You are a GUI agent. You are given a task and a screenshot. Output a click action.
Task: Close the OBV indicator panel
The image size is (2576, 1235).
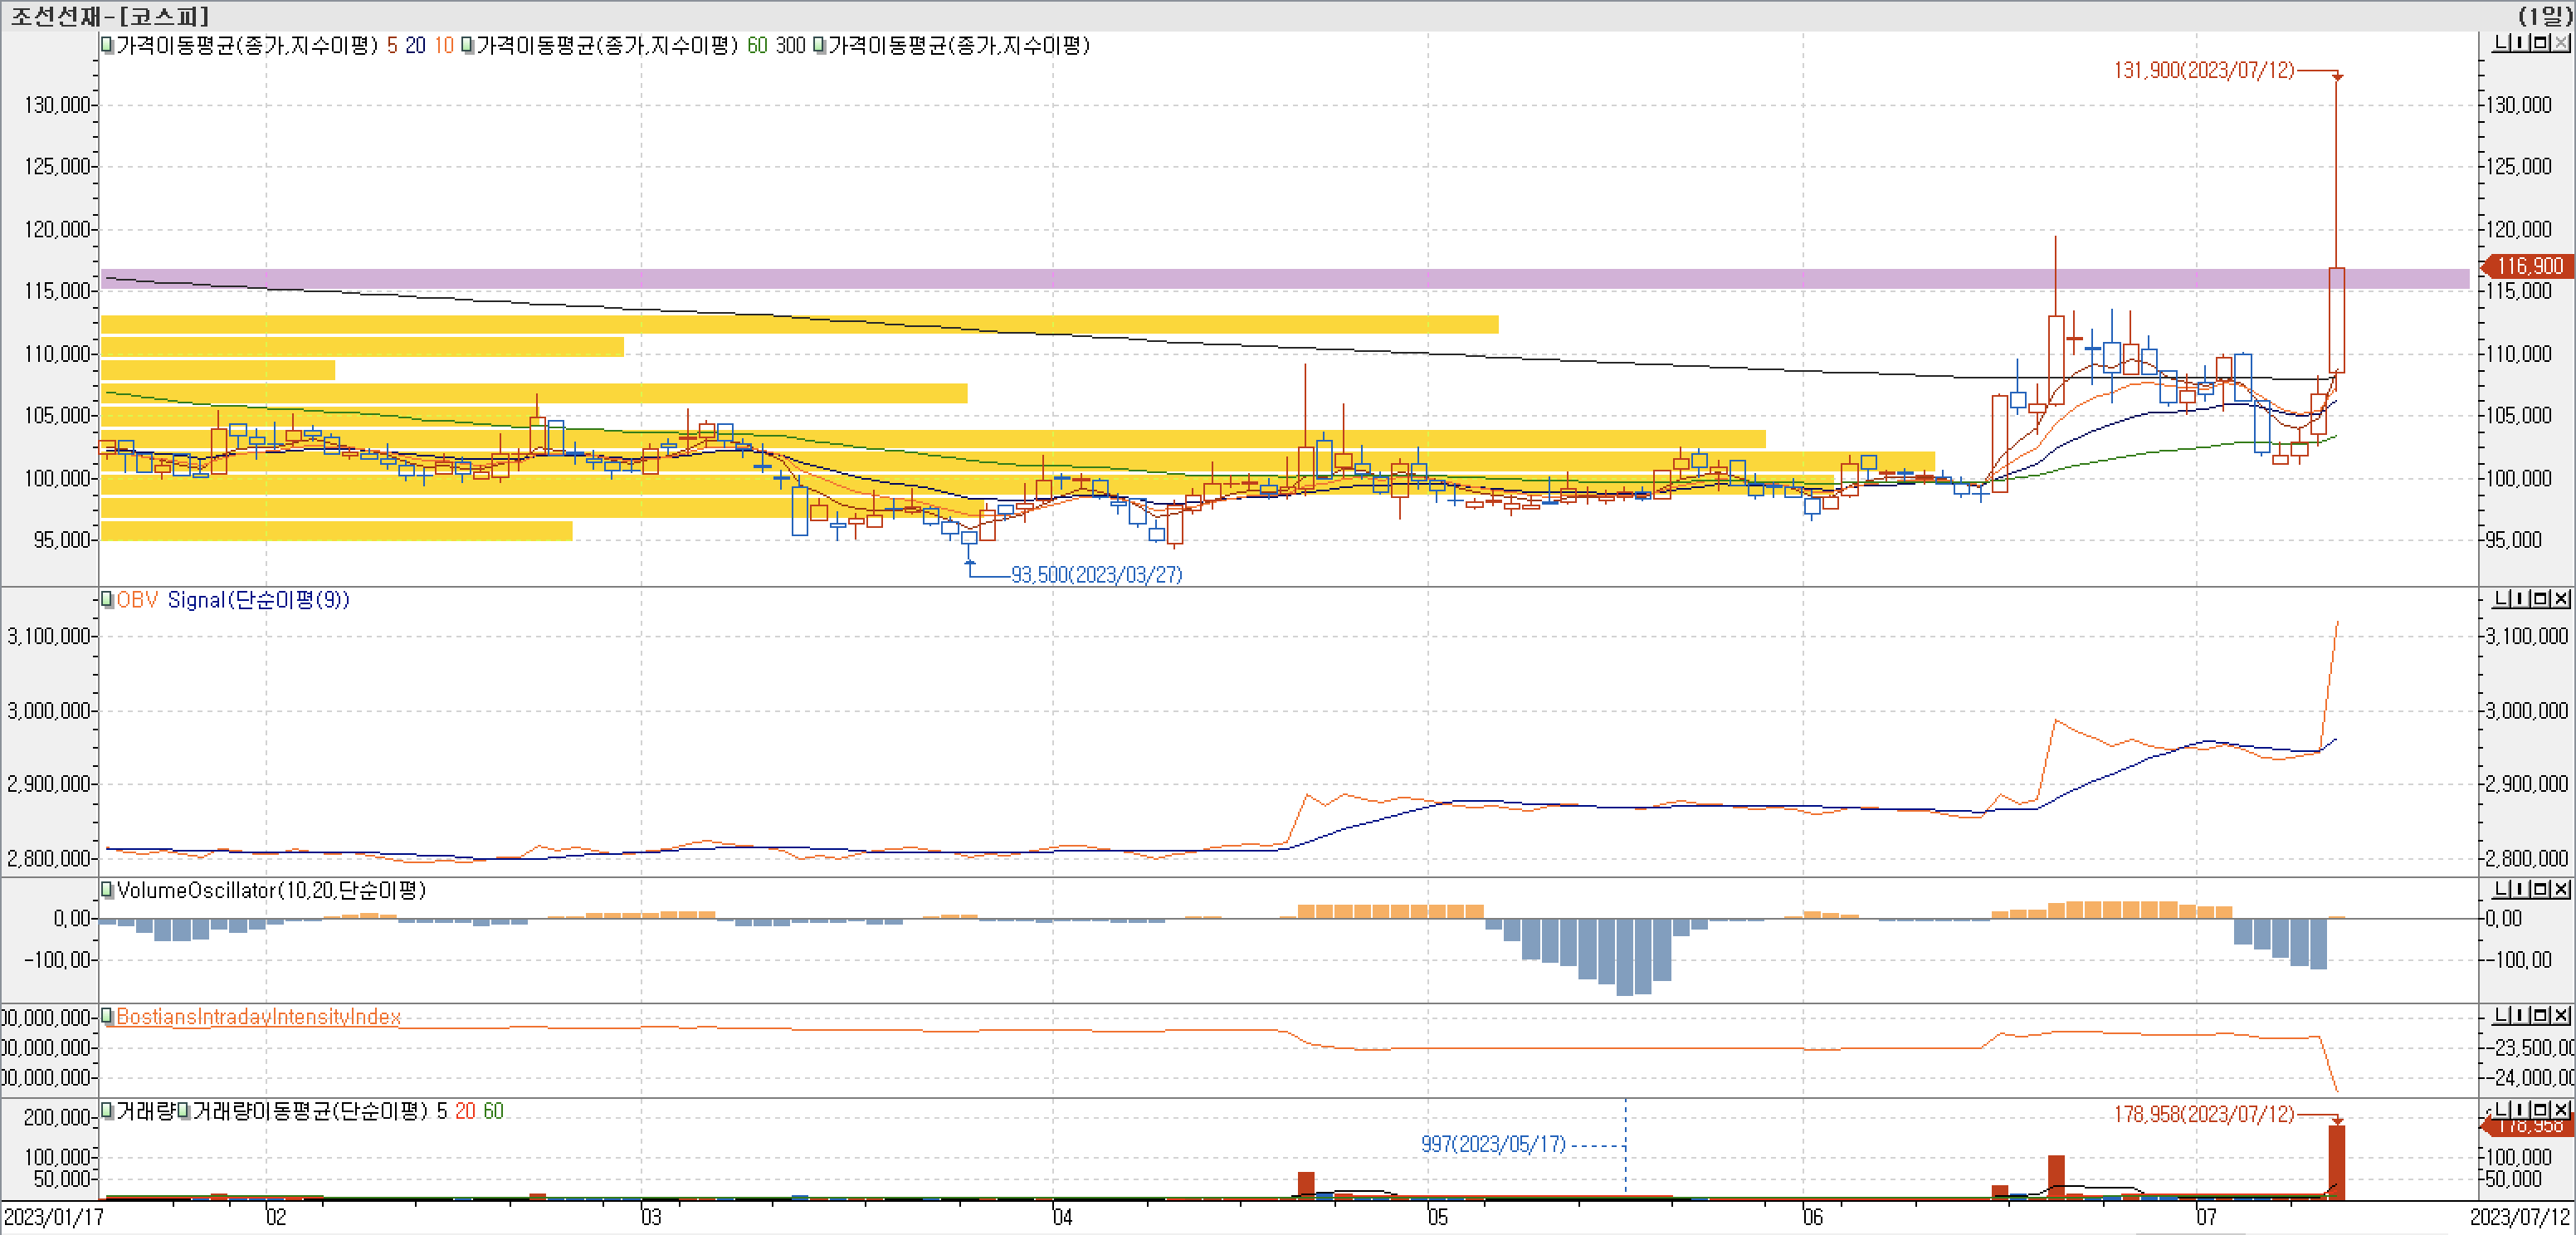tap(2561, 599)
